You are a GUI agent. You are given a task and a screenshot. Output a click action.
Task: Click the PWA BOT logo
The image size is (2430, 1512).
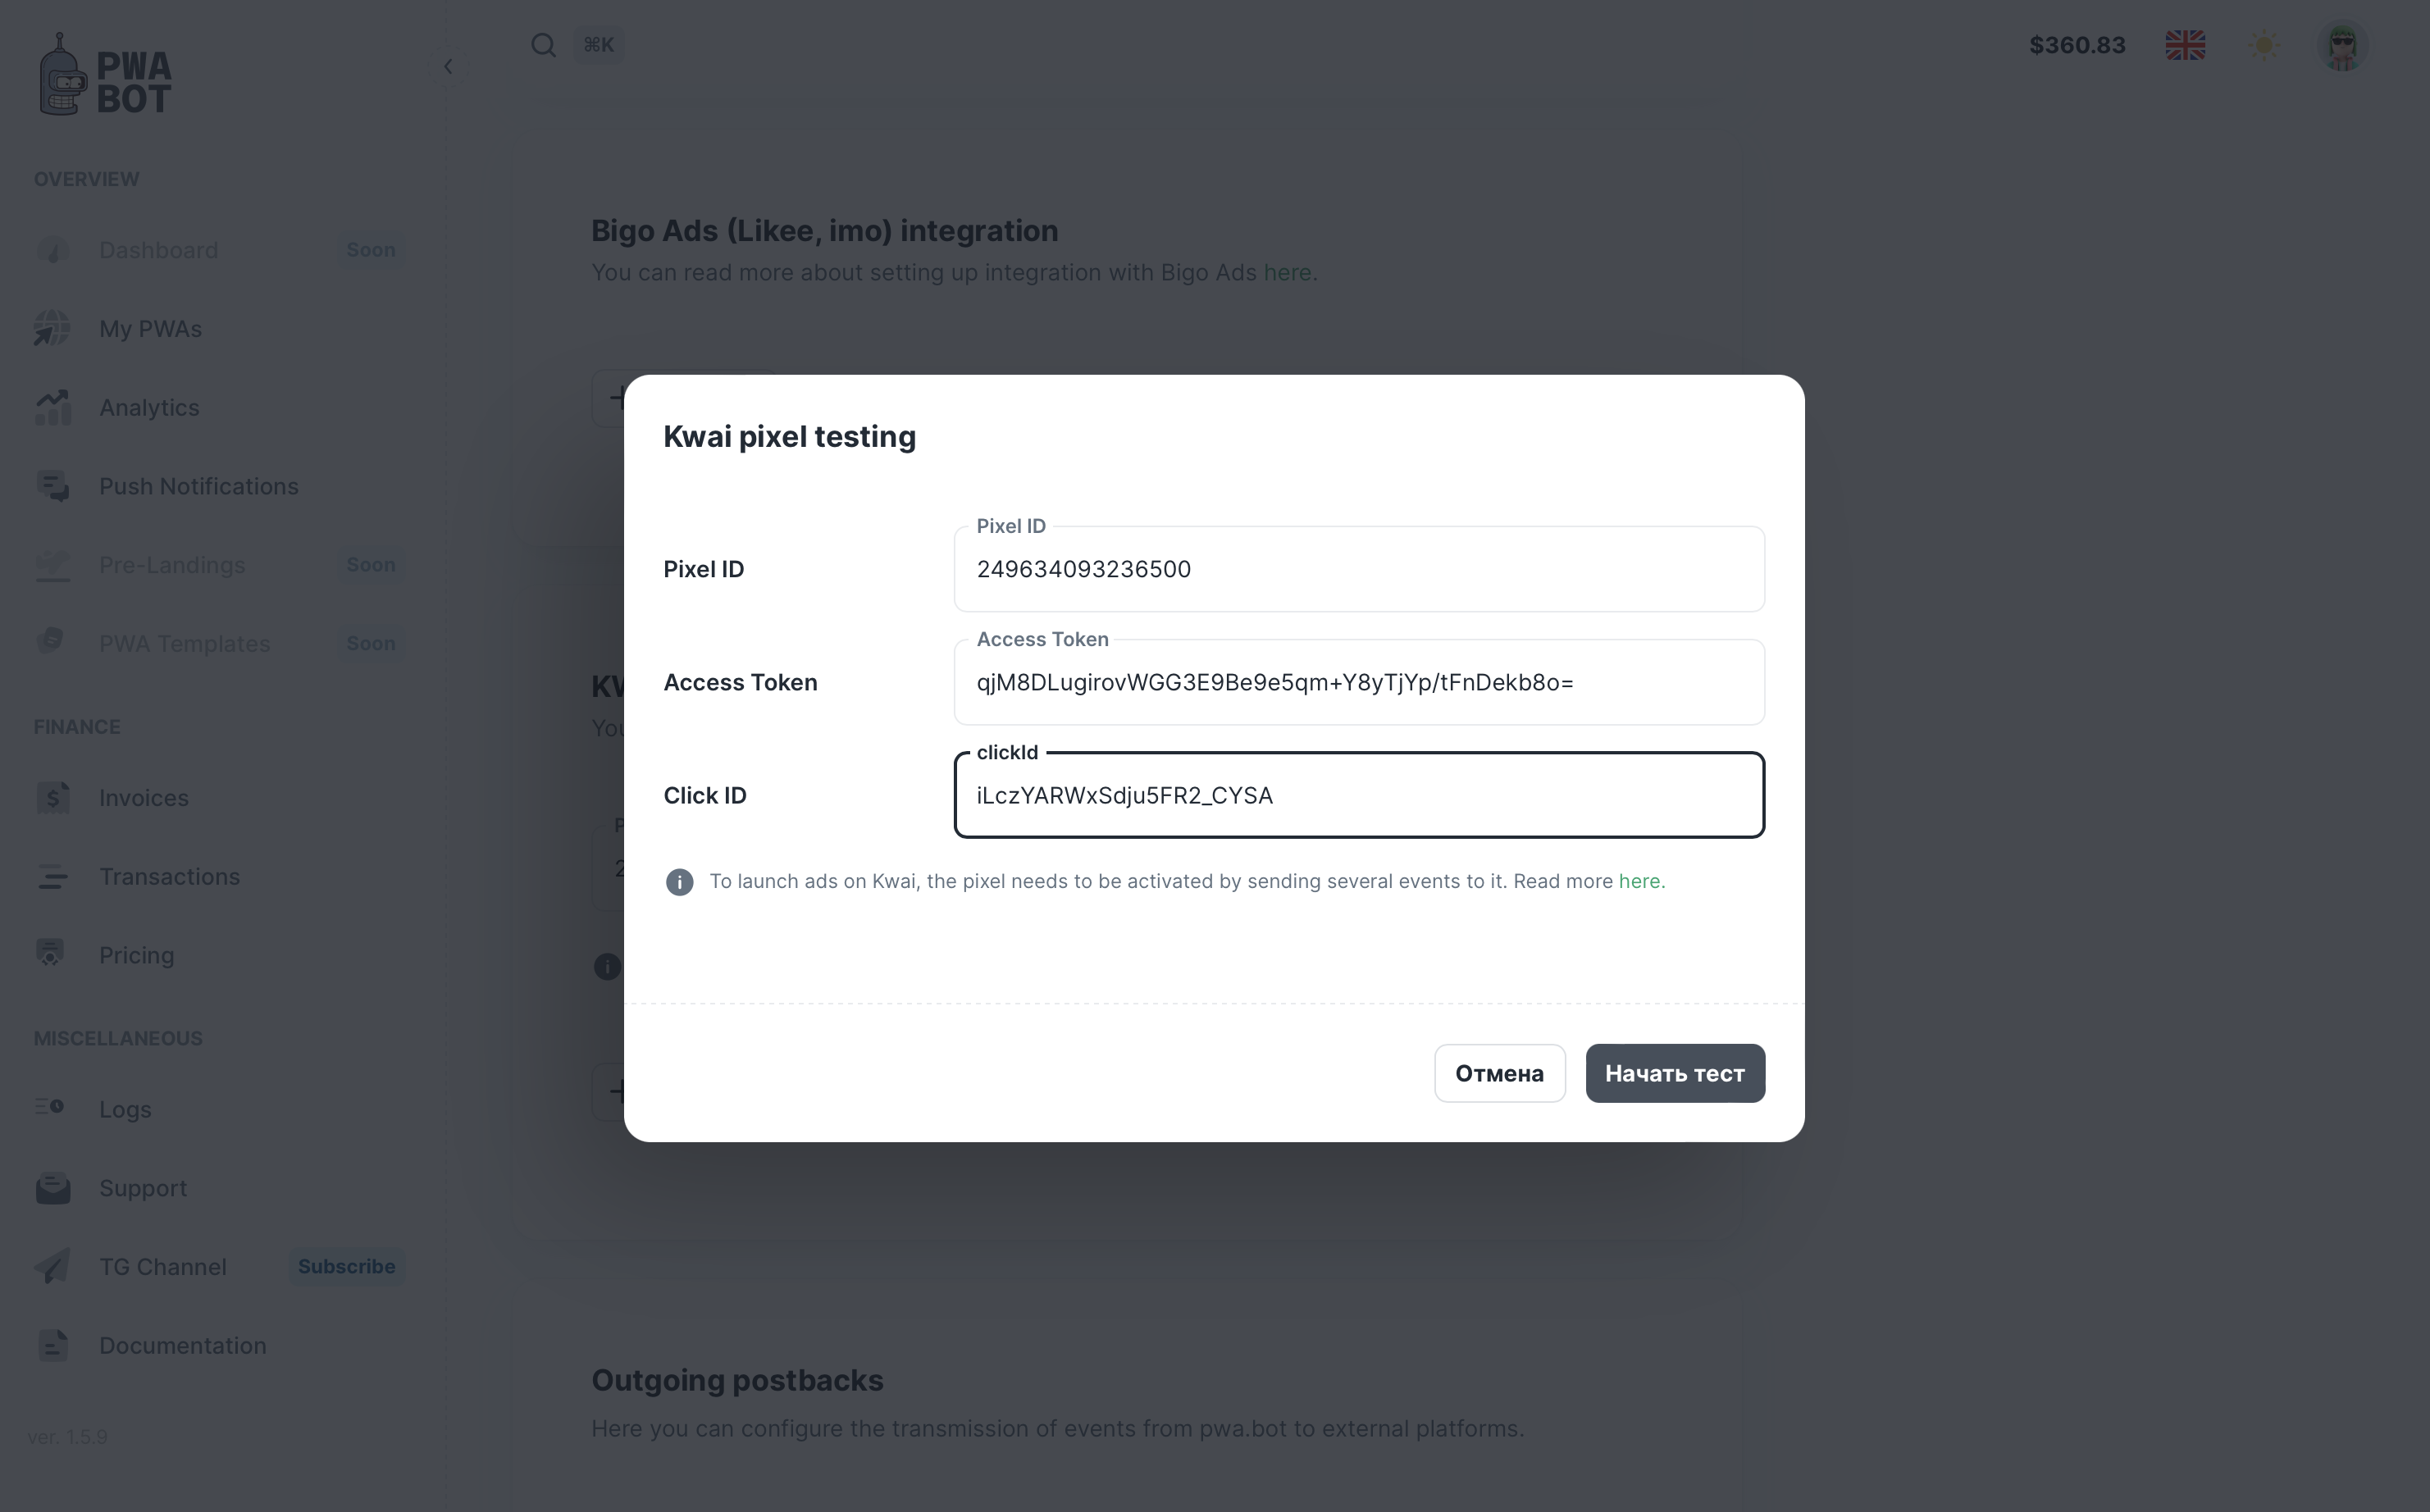pos(105,76)
